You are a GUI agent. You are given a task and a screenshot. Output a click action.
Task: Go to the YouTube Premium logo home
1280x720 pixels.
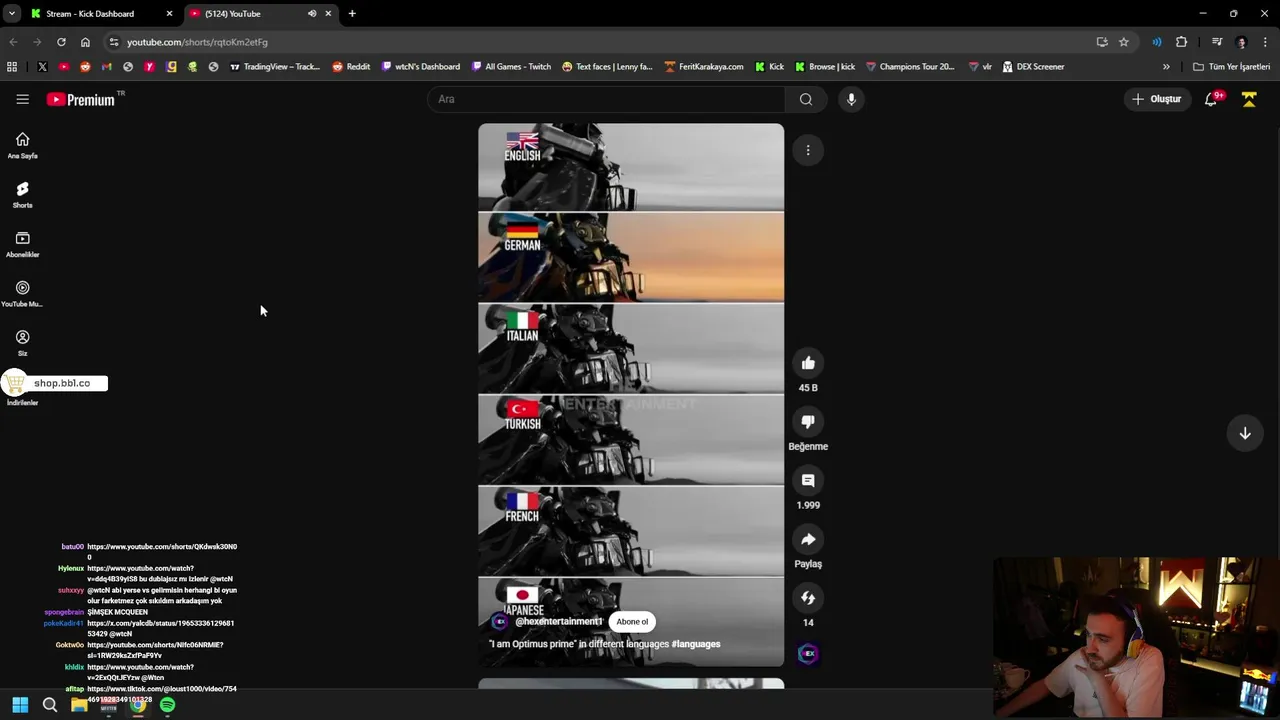click(81, 99)
